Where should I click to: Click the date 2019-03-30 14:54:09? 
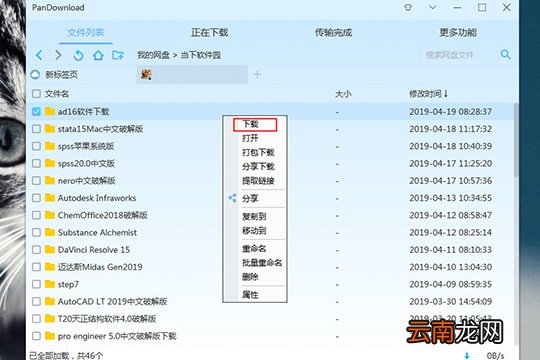click(x=450, y=301)
